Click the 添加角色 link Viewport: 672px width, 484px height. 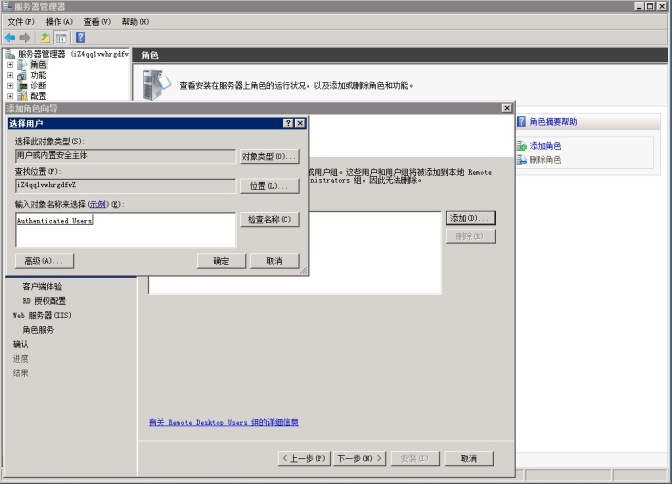pyautogui.click(x=545, y=146)
